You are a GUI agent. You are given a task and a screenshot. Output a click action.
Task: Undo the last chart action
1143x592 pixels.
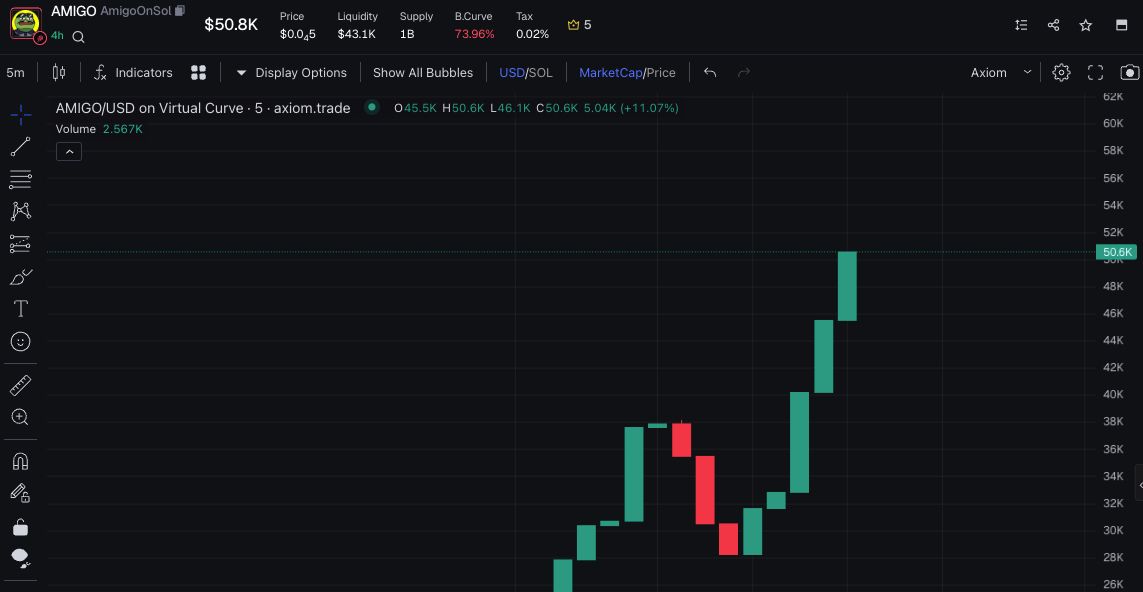tap(710, 72)
